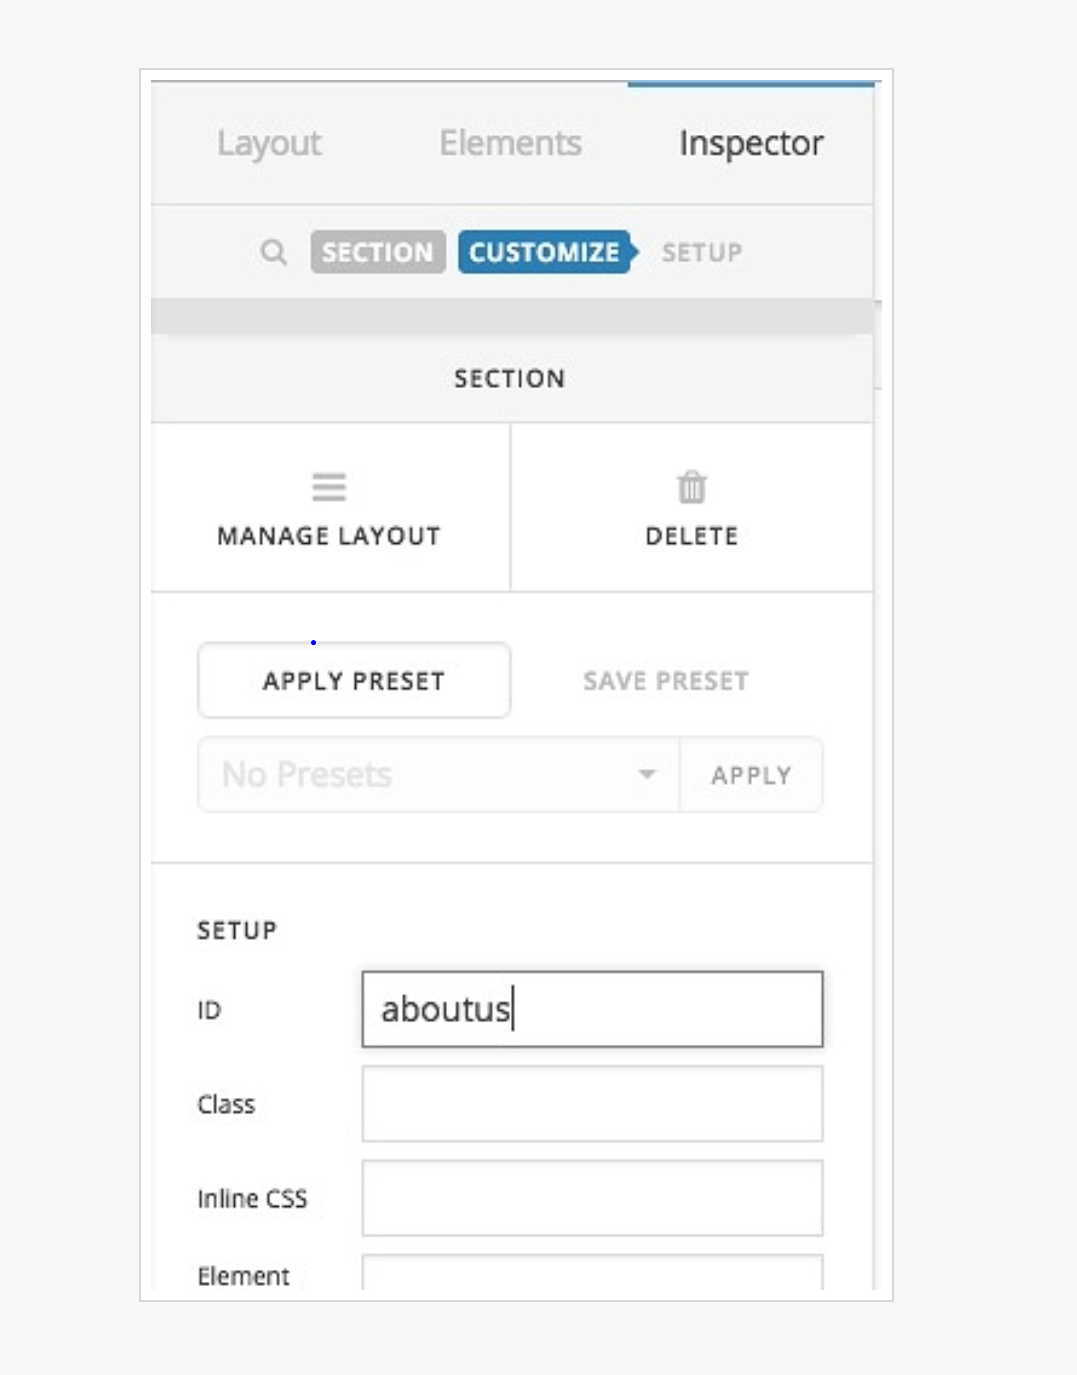Click the MANAGE LAYOUT label
1077x1375 pixels.
point(329,536)
